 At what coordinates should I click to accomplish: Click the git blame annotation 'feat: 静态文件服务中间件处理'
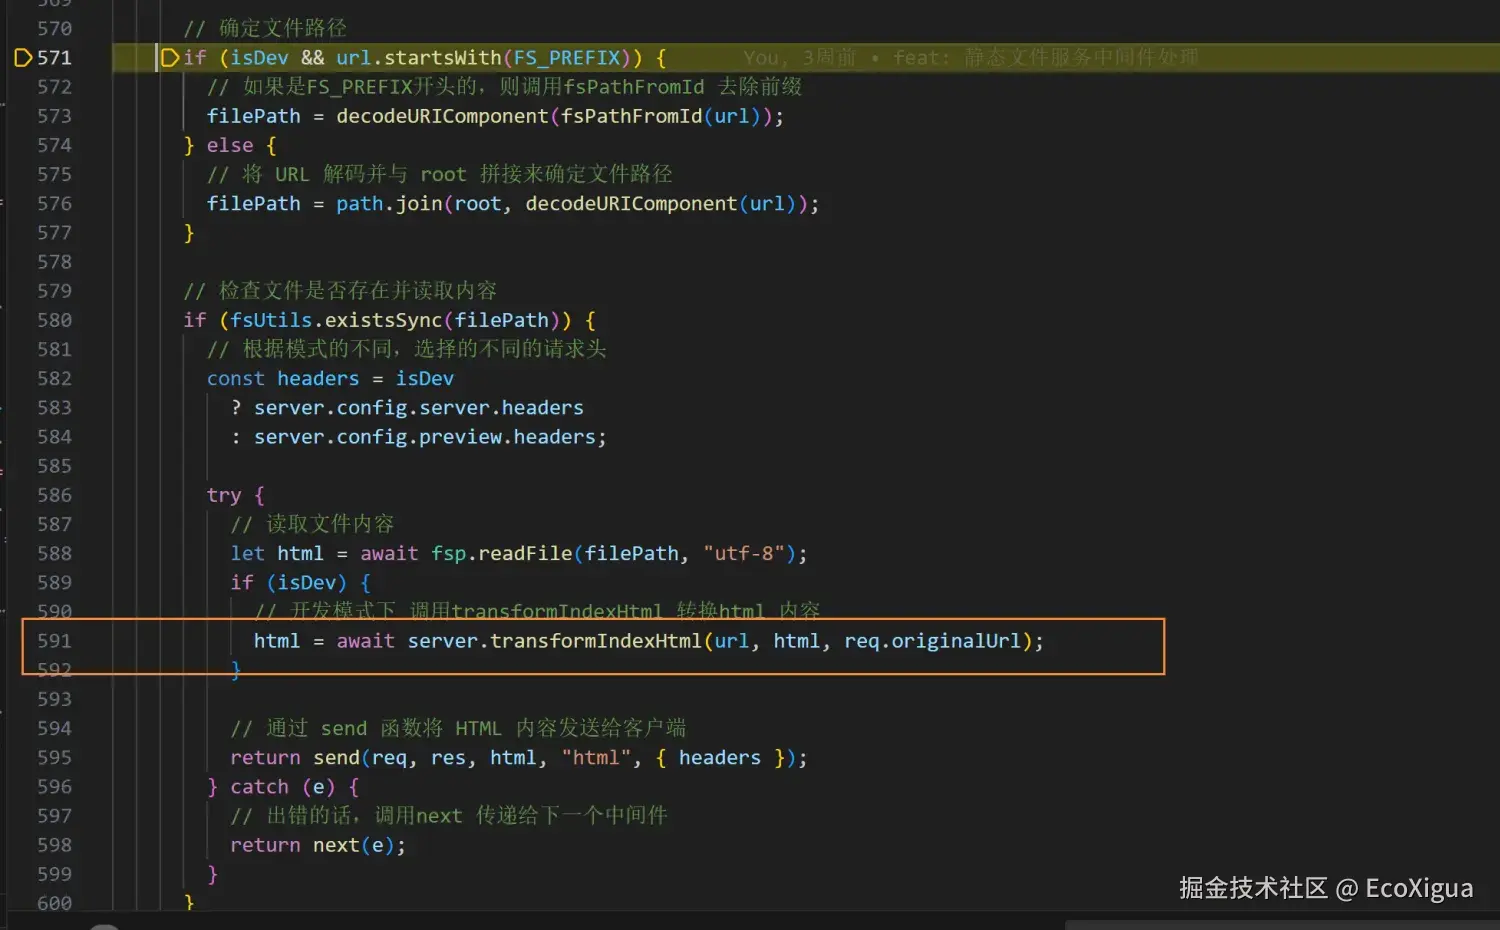(1046, 58)
